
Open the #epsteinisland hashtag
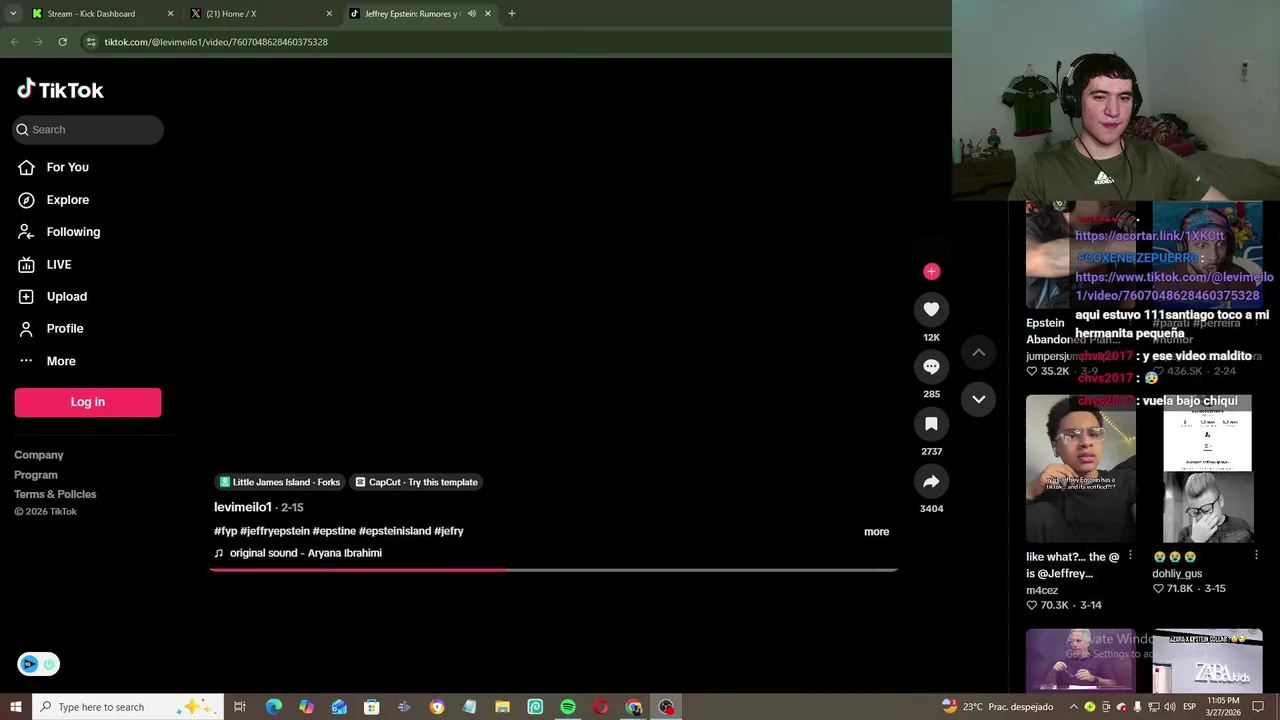[395, 531]
